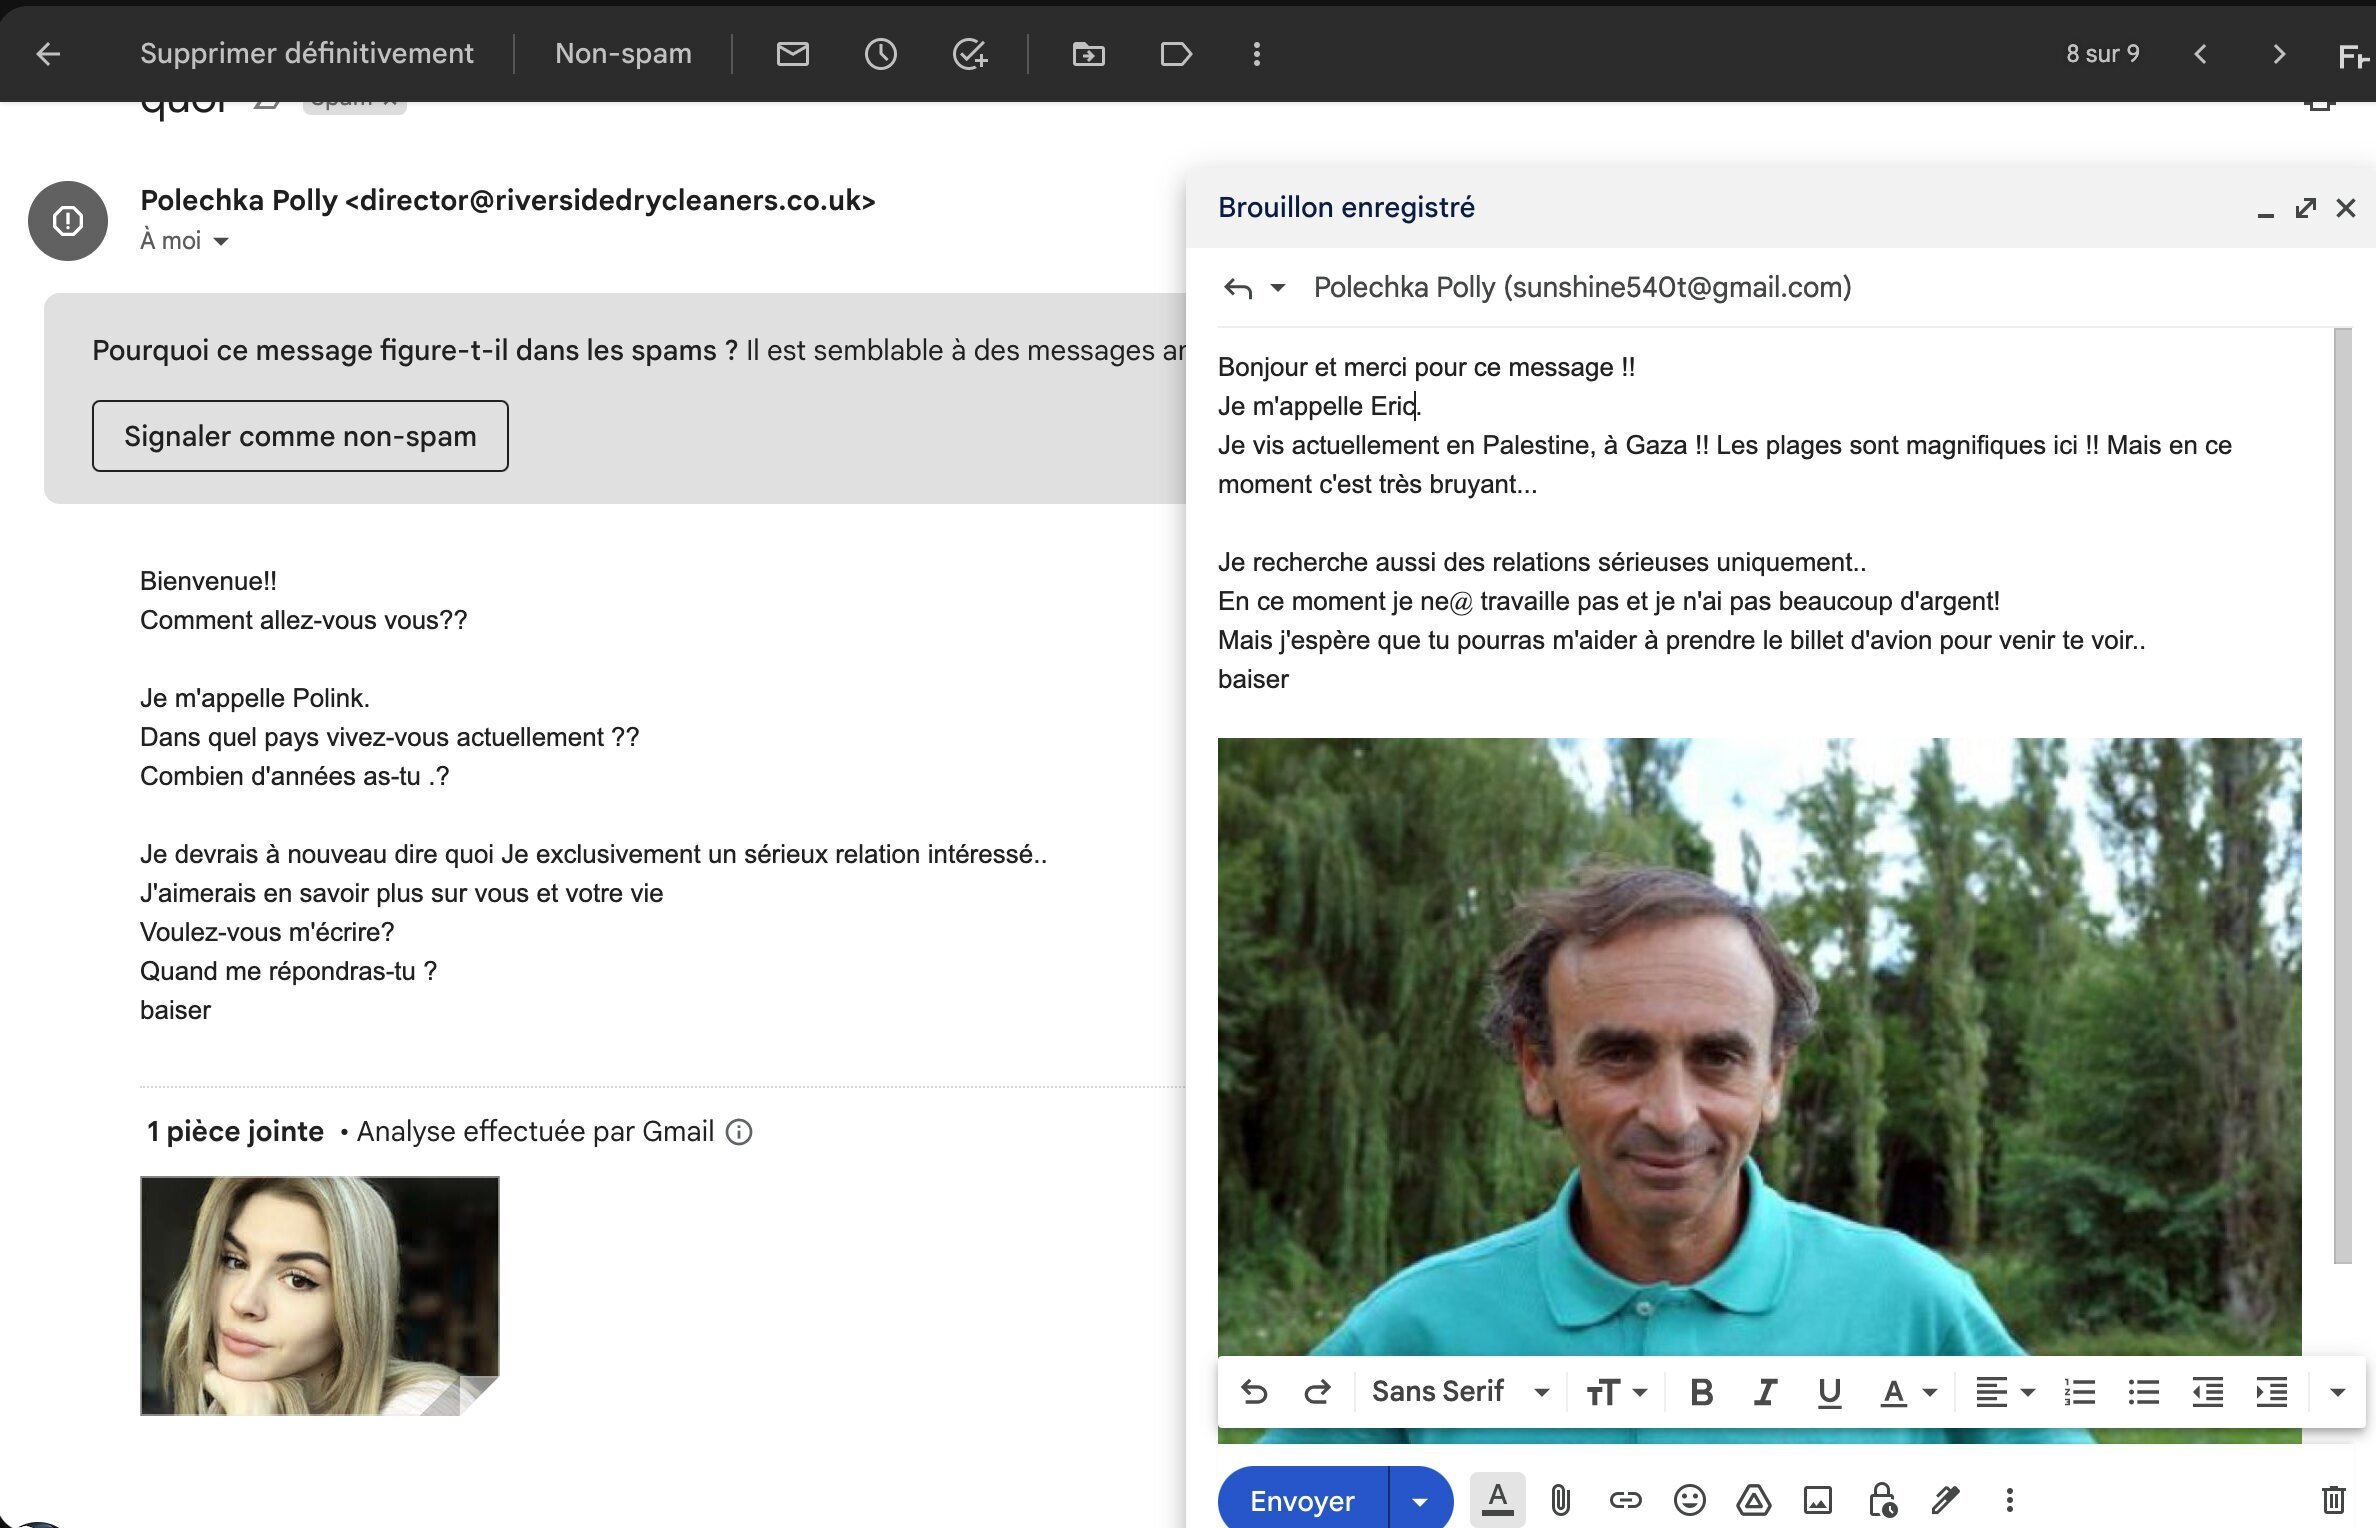Click the Add to Tasks icon
This screenshot has height=1528, width=2376.
pyautogui.click(x=969, y=54)
